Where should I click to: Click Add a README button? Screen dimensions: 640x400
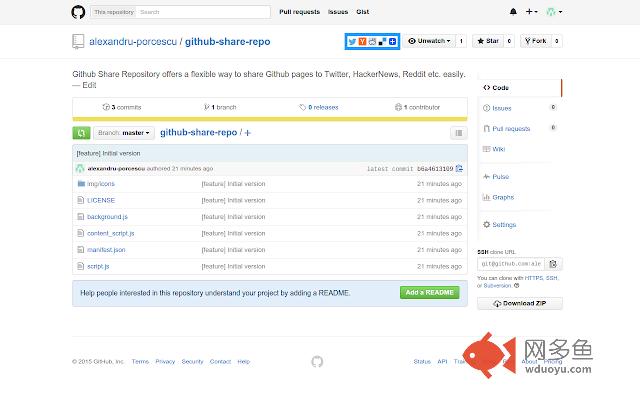click(429, 292)
